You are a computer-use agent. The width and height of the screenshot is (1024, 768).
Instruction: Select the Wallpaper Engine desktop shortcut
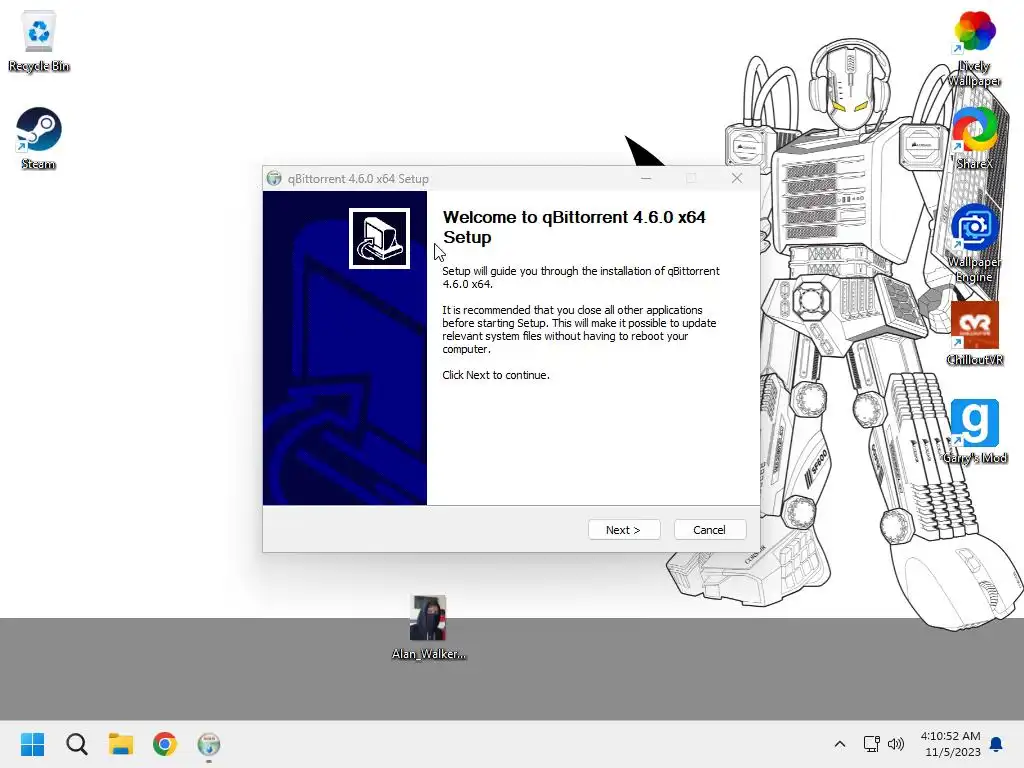click(974, 244)
